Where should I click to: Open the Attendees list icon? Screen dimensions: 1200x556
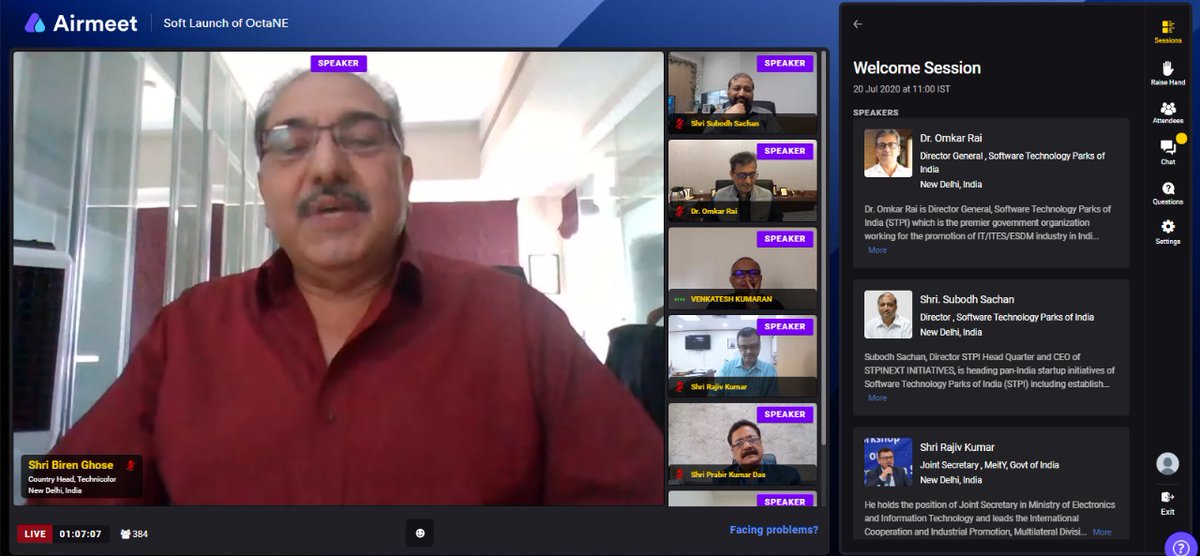1167,110
